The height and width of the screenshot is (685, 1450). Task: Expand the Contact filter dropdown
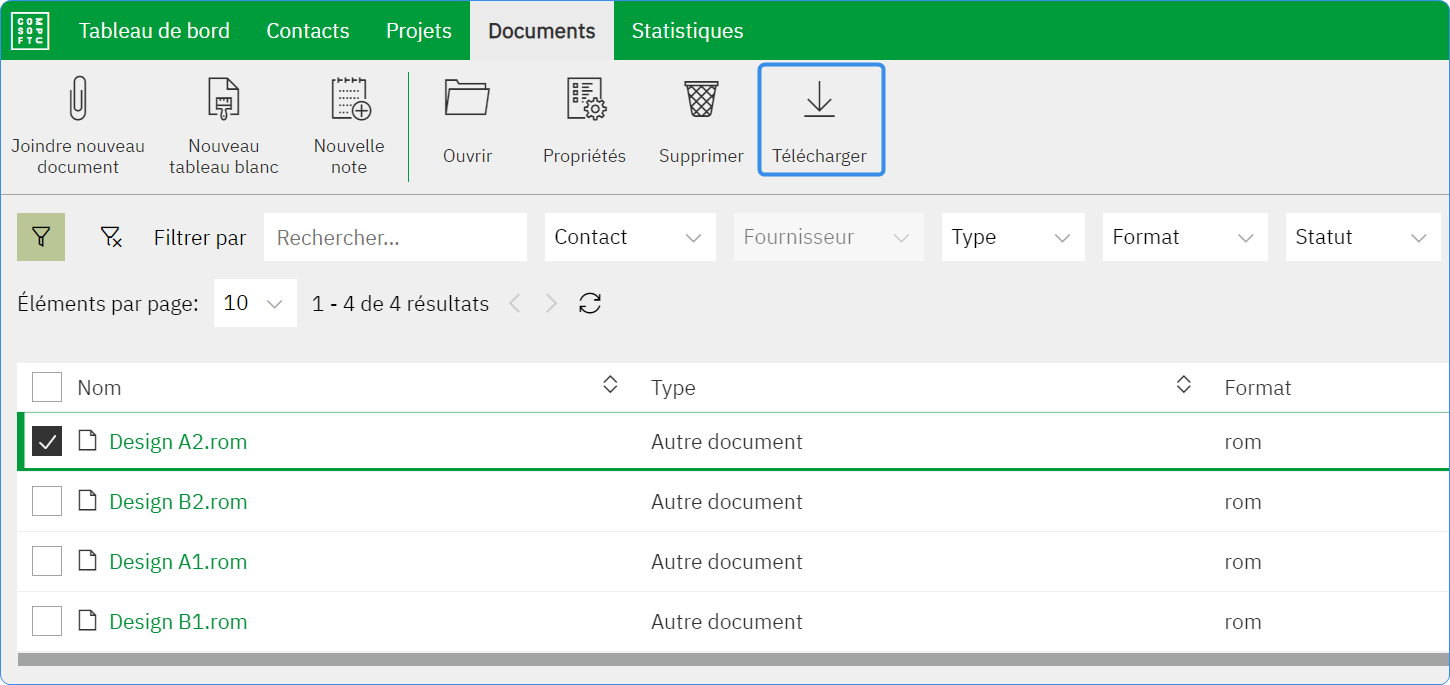(x=630, y=237)
